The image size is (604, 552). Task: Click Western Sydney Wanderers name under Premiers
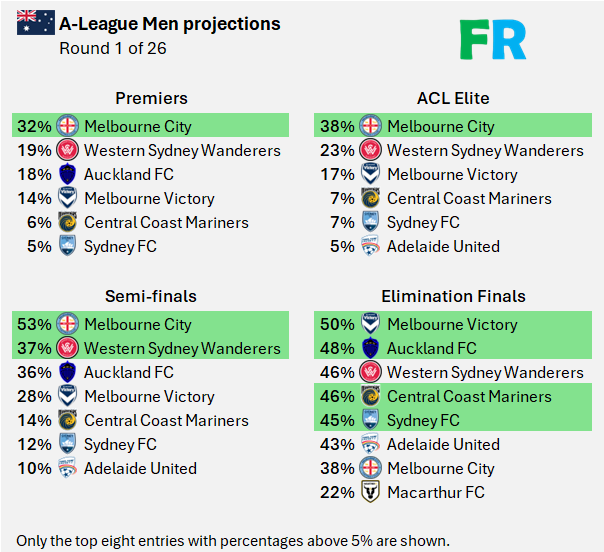(x=182, y=150)
